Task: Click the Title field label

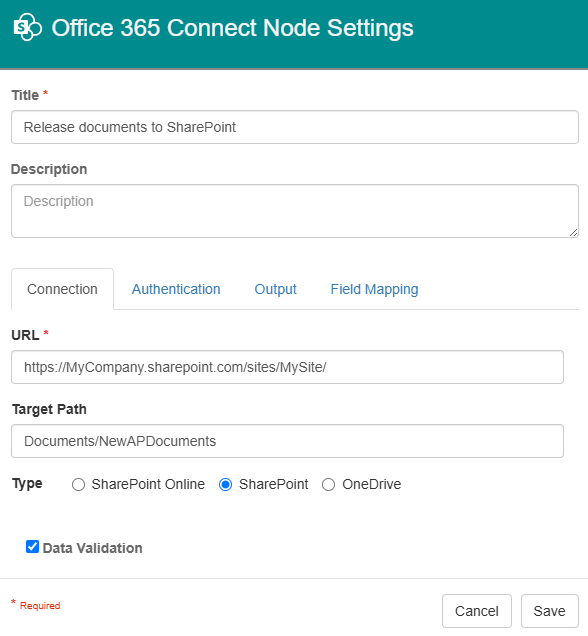Action: coord(25,95)
